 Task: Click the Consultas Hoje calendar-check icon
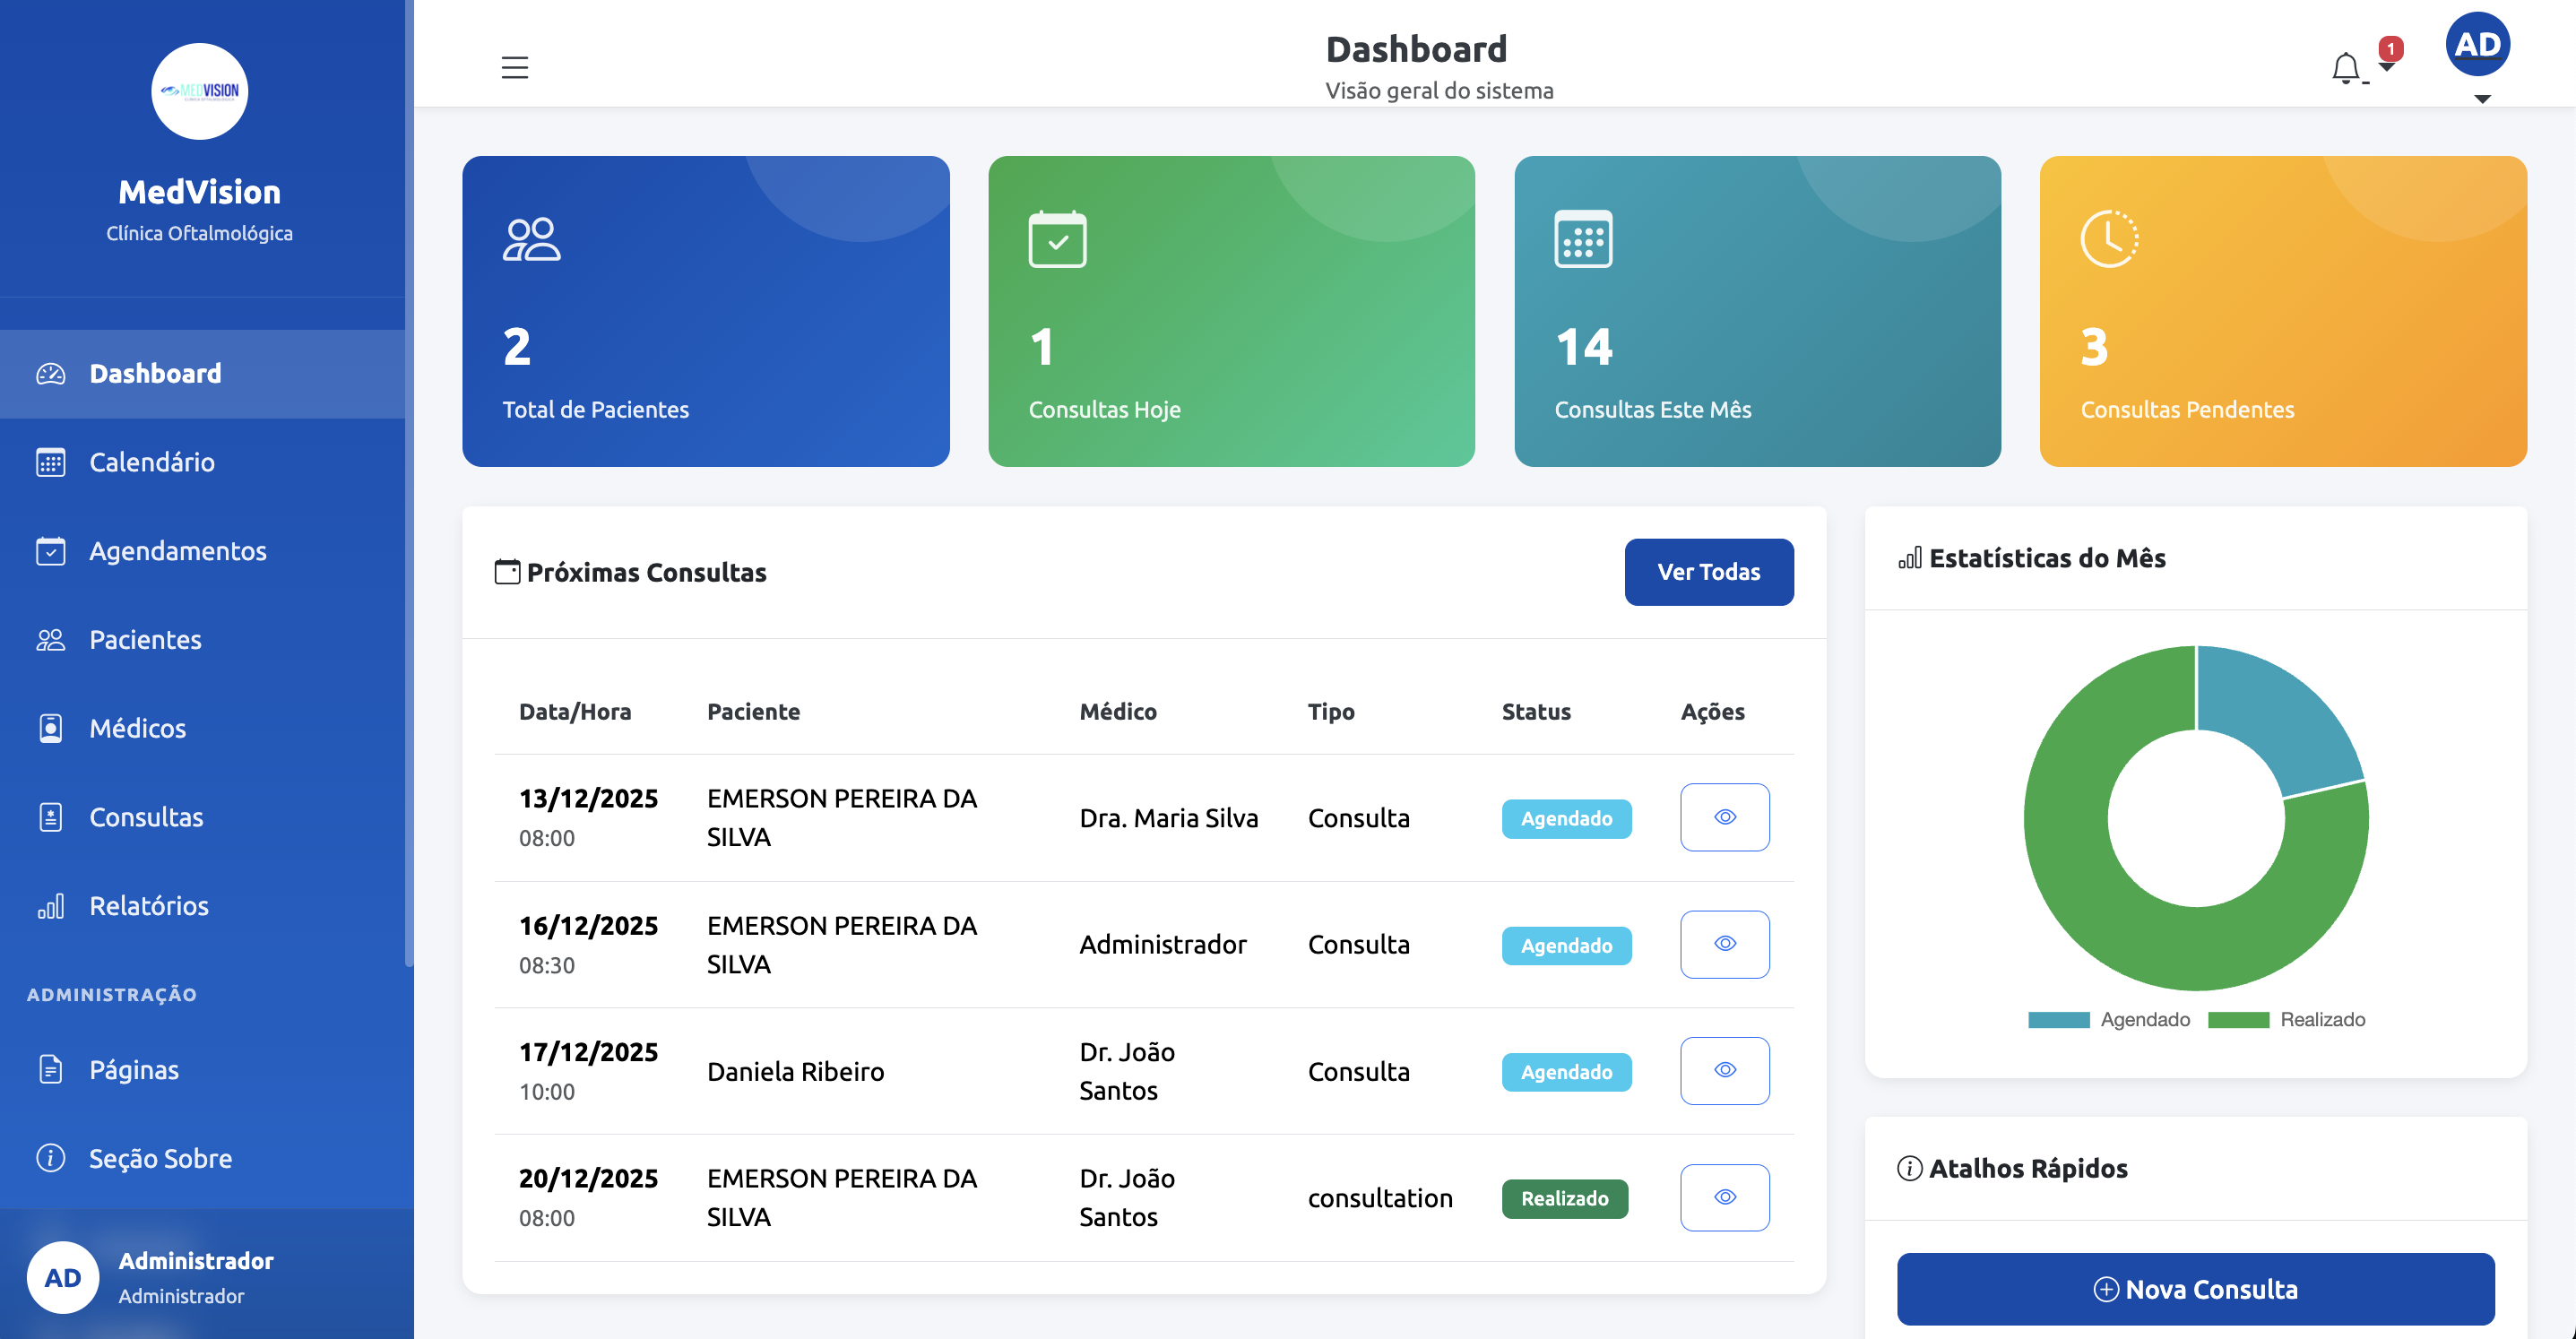tap(1057, 239)
